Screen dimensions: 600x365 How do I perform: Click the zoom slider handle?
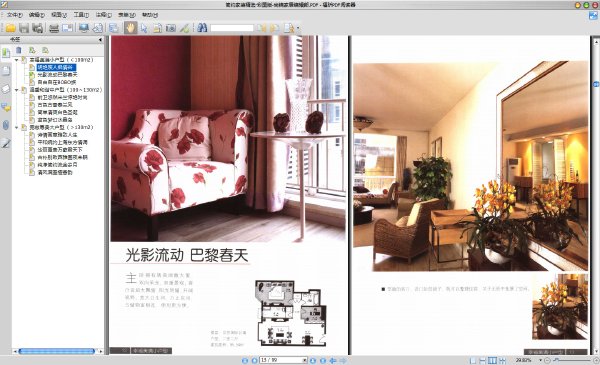pos(556,360)
